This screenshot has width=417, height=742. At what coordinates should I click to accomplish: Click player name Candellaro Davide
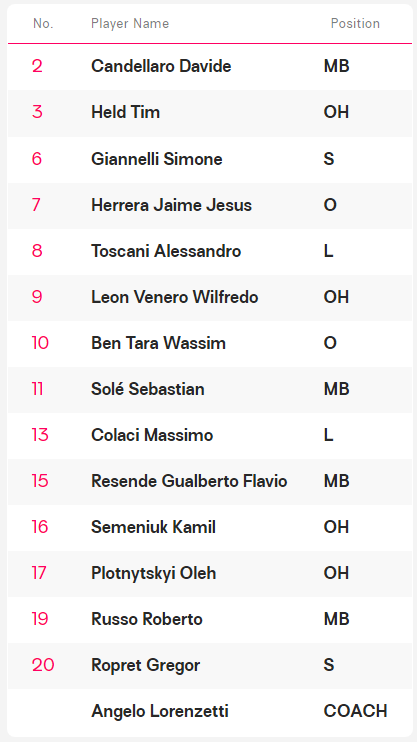161,66
